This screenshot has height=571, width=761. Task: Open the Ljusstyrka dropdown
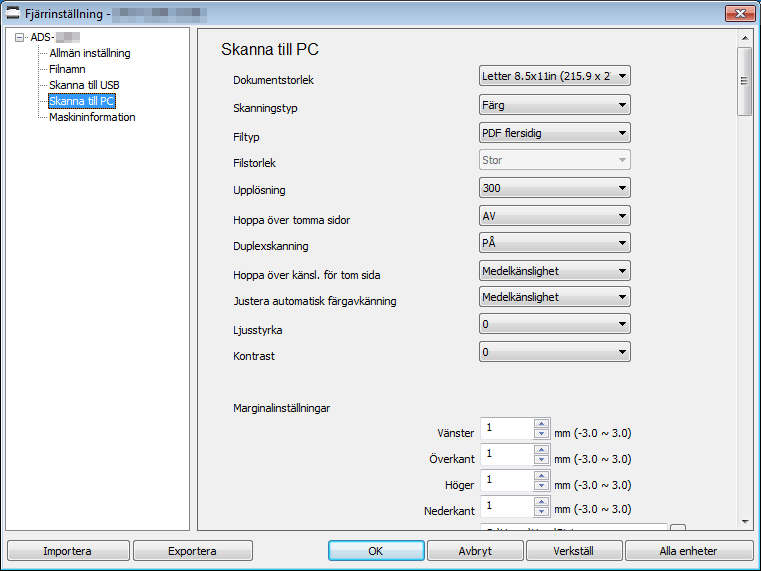pyautogui.click(x=555, y=324)
